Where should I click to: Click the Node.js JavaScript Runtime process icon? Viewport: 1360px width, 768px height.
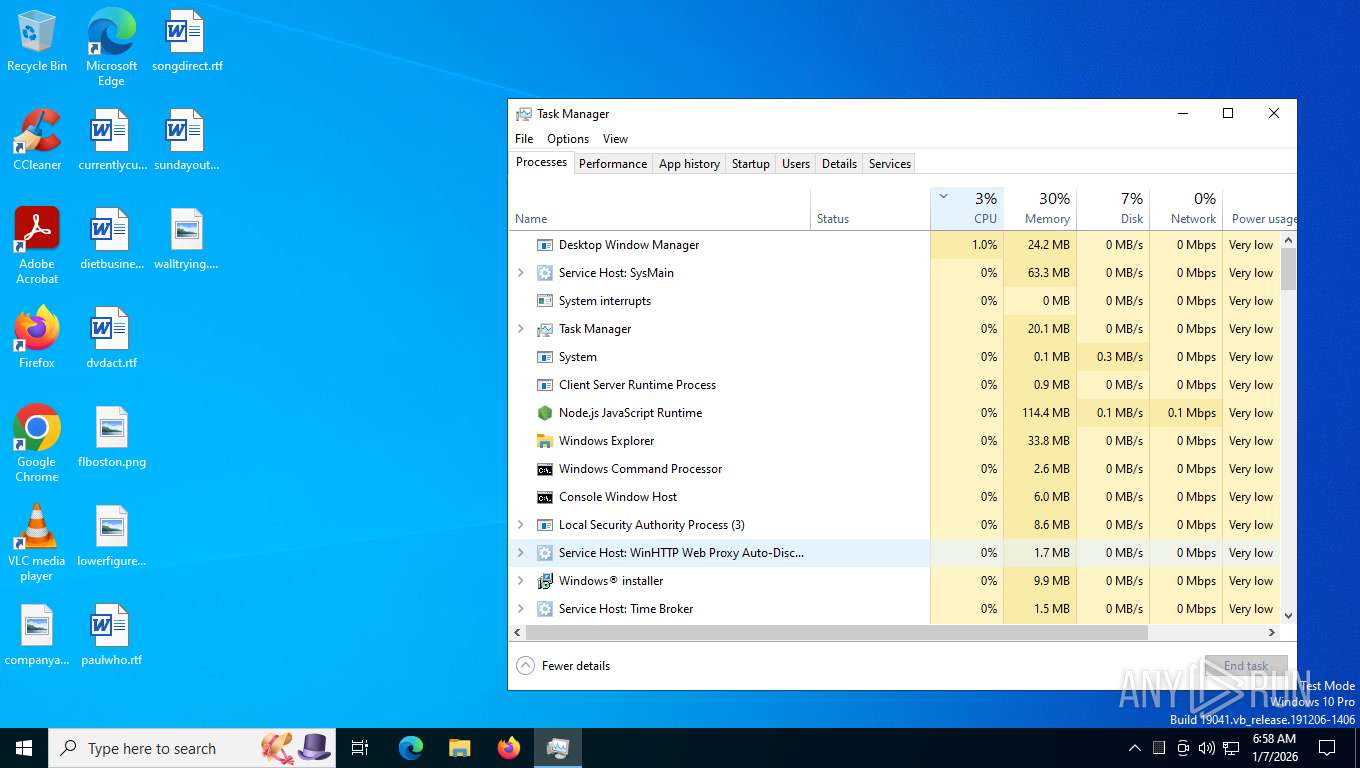click(x=545, y=413)
